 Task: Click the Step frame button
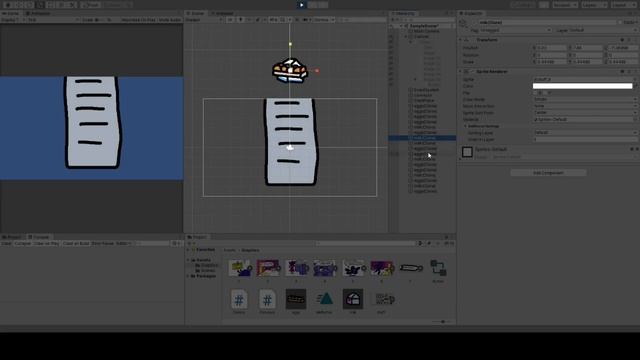(323, 5)
